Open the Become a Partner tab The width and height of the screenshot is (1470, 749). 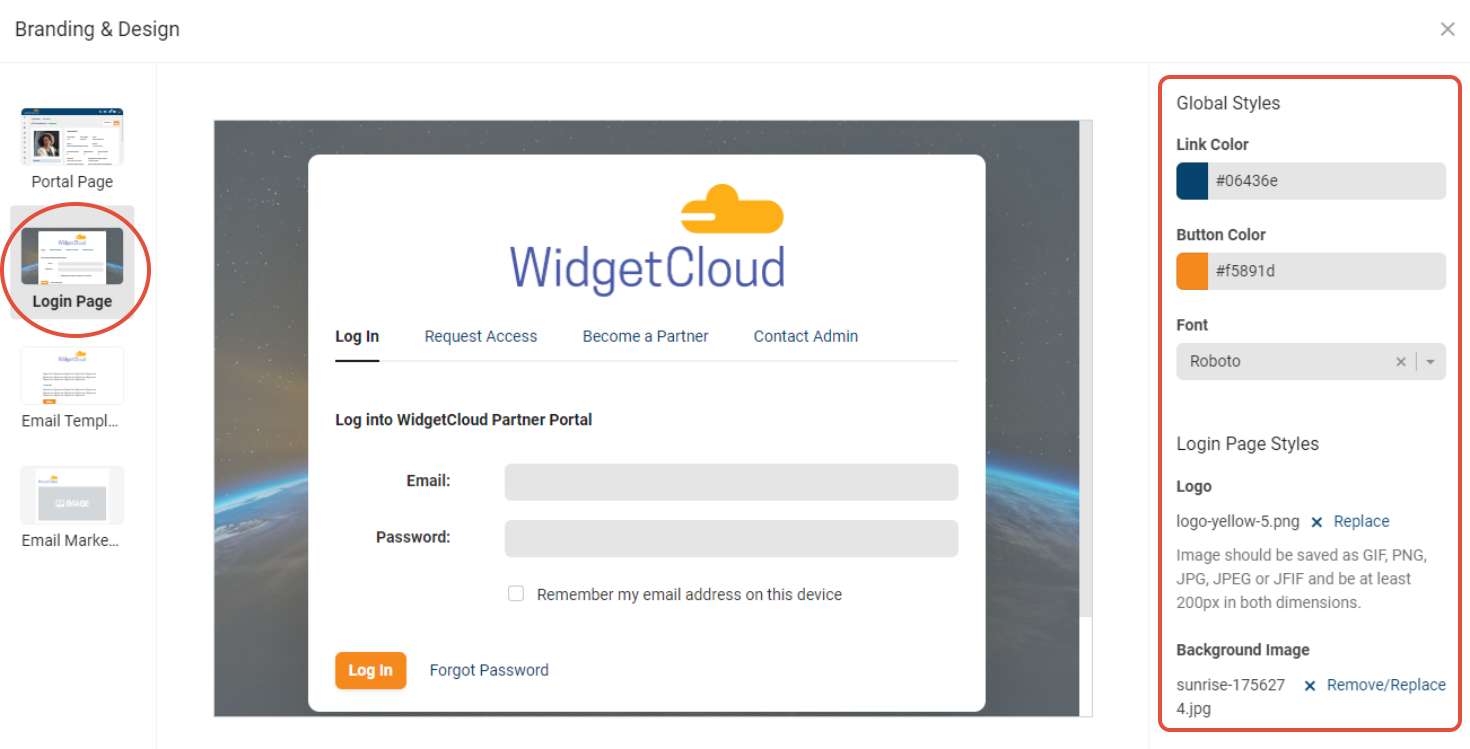pyautogui.click(x=645, y=336)
